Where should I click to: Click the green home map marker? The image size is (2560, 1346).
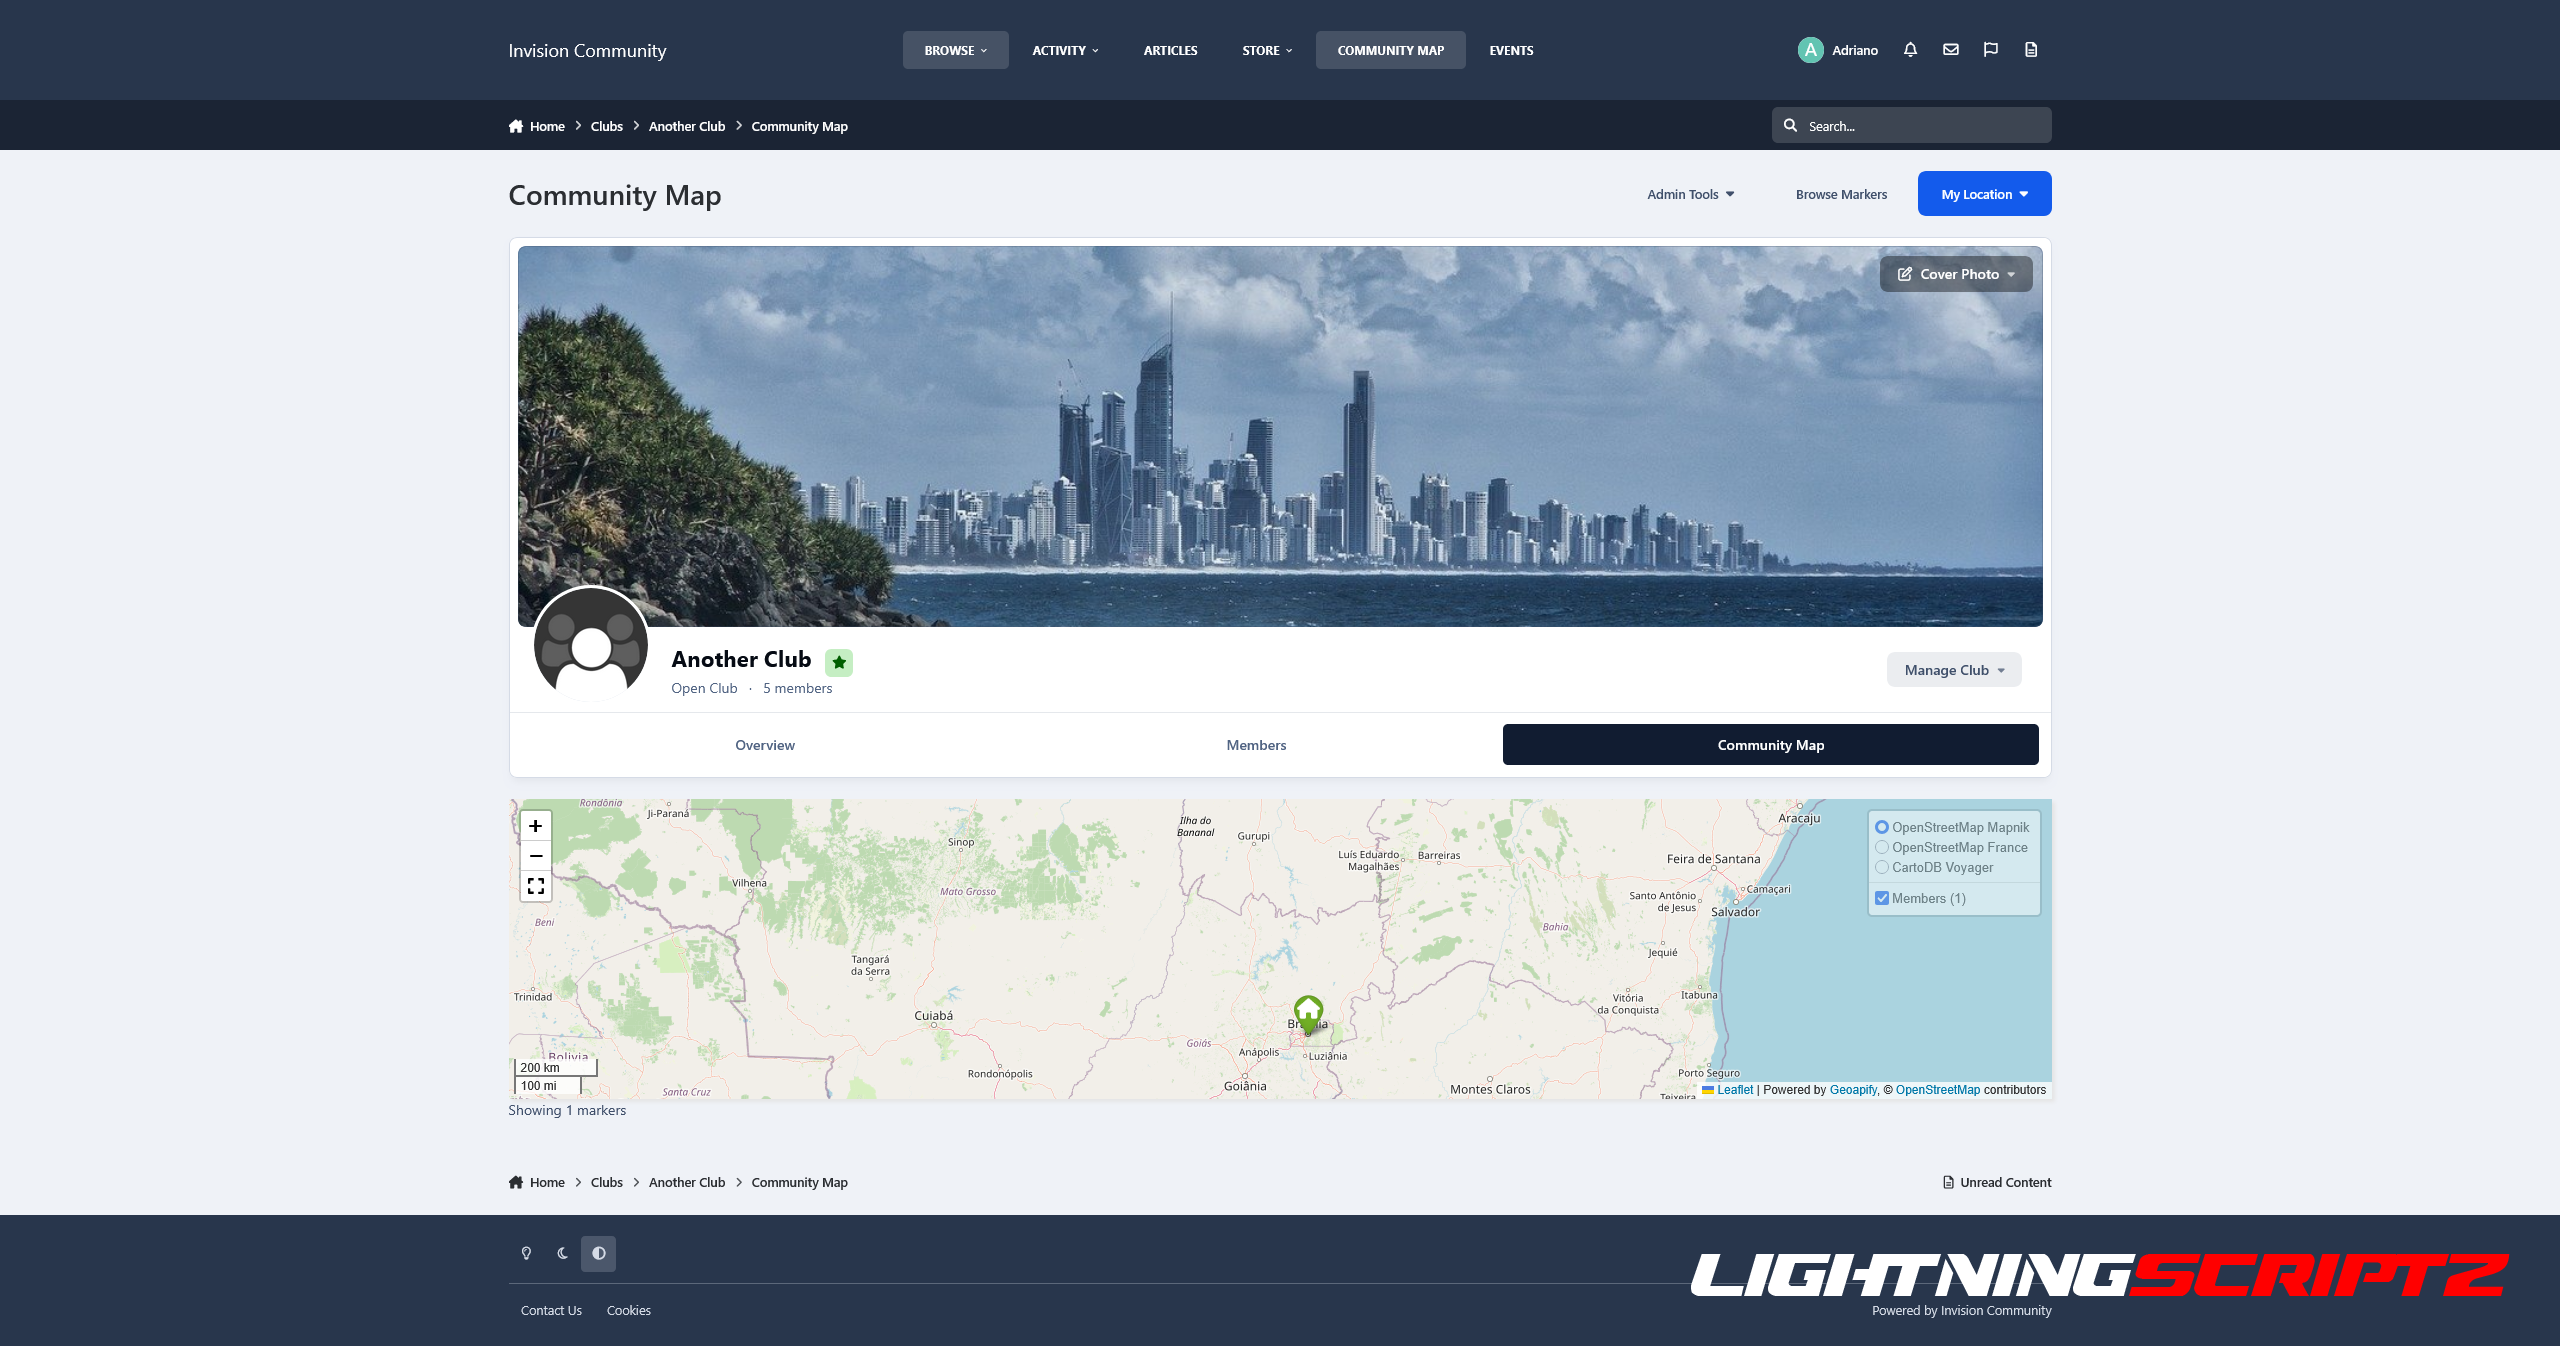[x=1308, y=1011]
